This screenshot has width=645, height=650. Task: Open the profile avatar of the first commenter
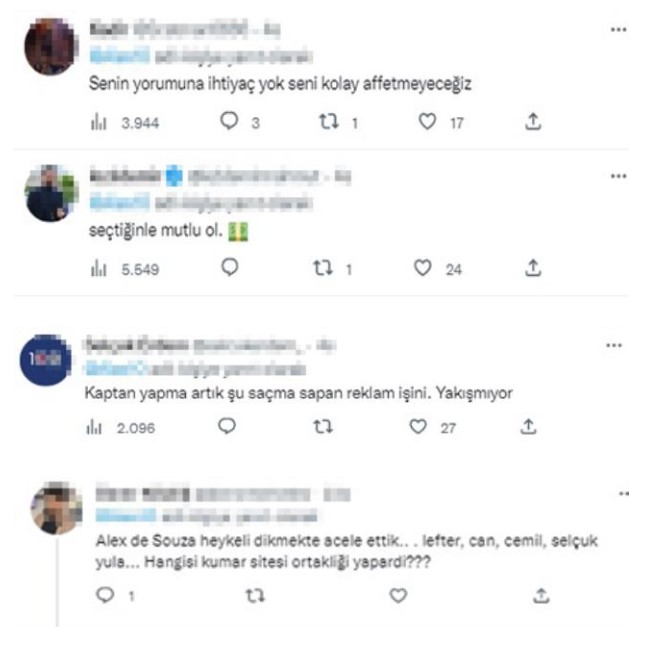[x=51, y=45]
